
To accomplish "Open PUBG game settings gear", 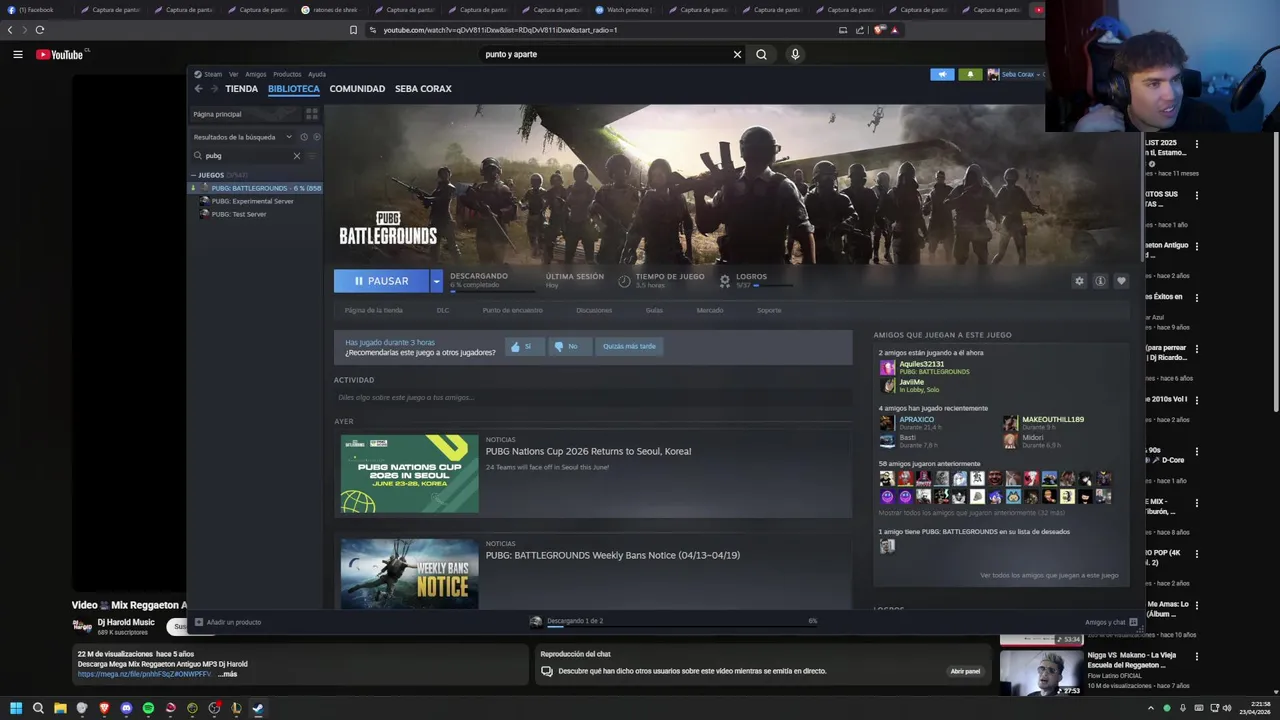I will point(1079,281).
